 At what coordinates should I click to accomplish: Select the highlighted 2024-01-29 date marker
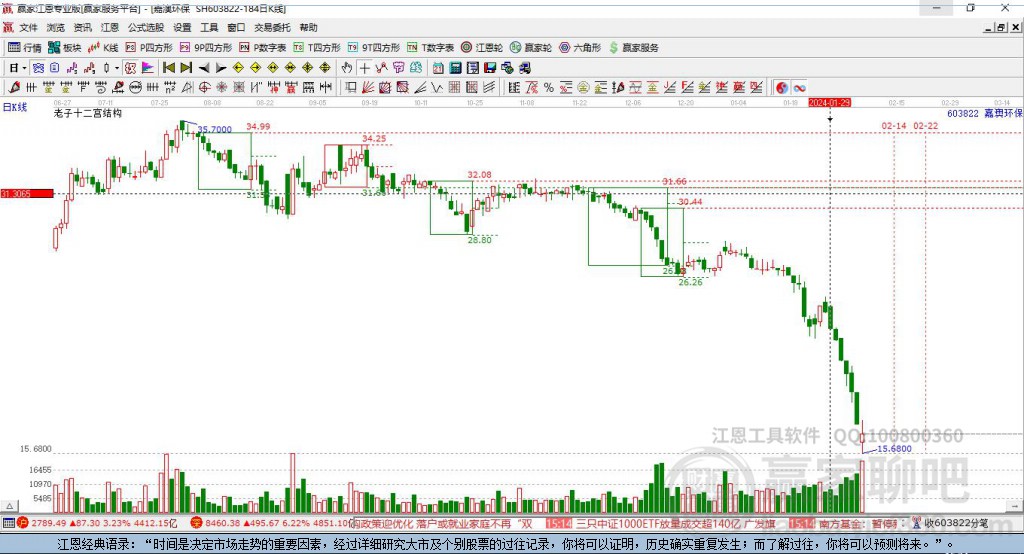pyautogui.click(x=829, y=103)
